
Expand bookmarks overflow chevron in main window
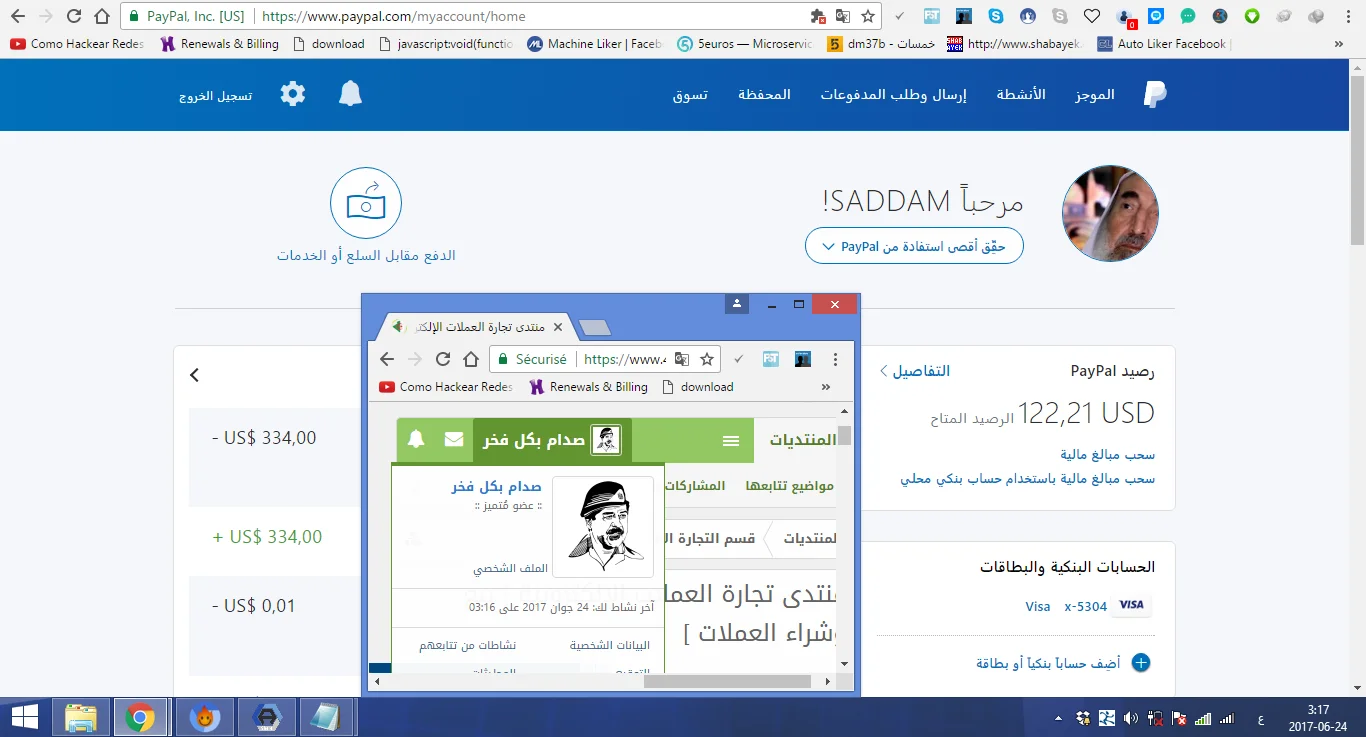1339,44
